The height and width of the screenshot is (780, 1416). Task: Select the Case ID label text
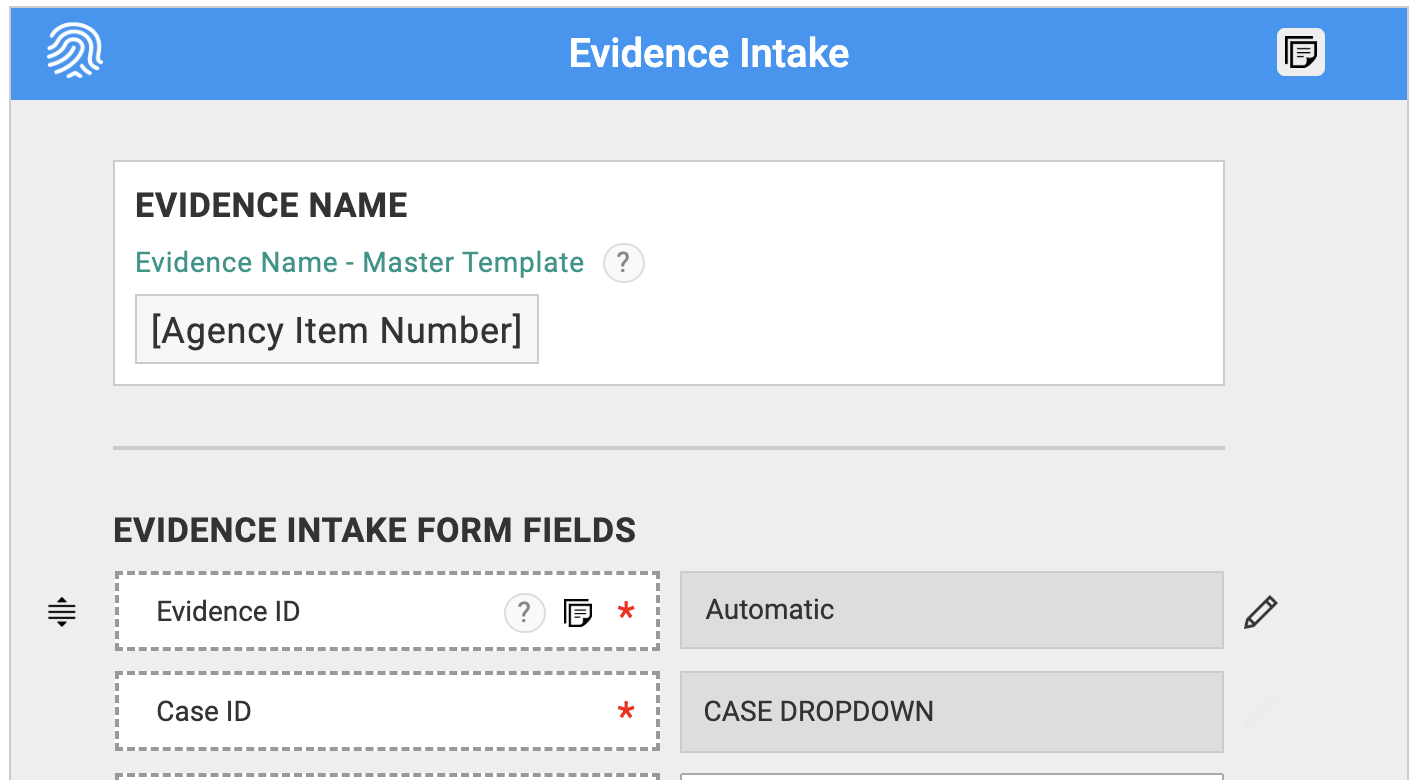click(x=204, y=712)
